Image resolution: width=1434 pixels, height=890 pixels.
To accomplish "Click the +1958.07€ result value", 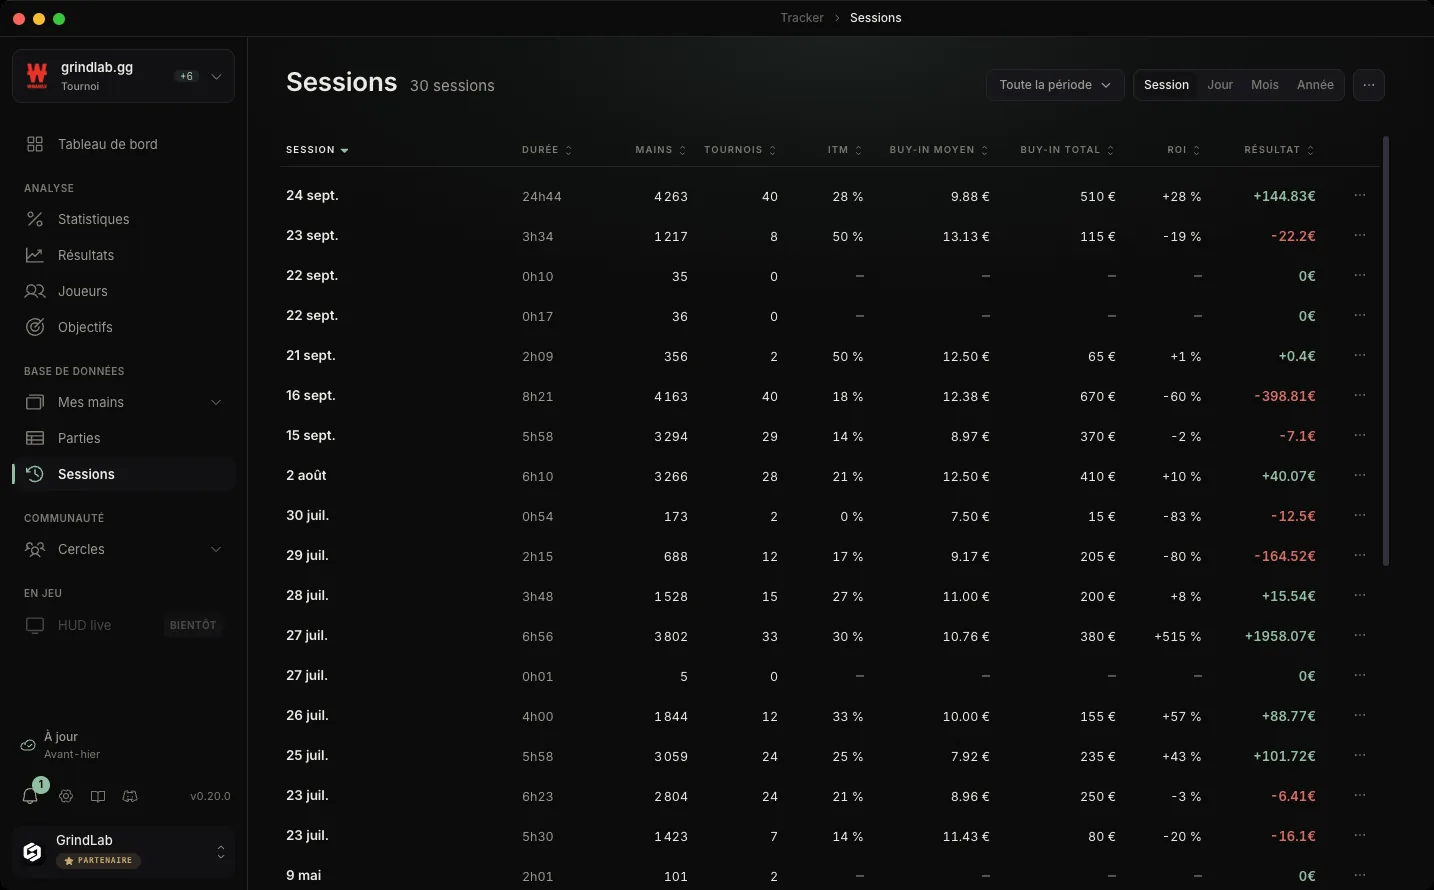I will point(1280,636).
